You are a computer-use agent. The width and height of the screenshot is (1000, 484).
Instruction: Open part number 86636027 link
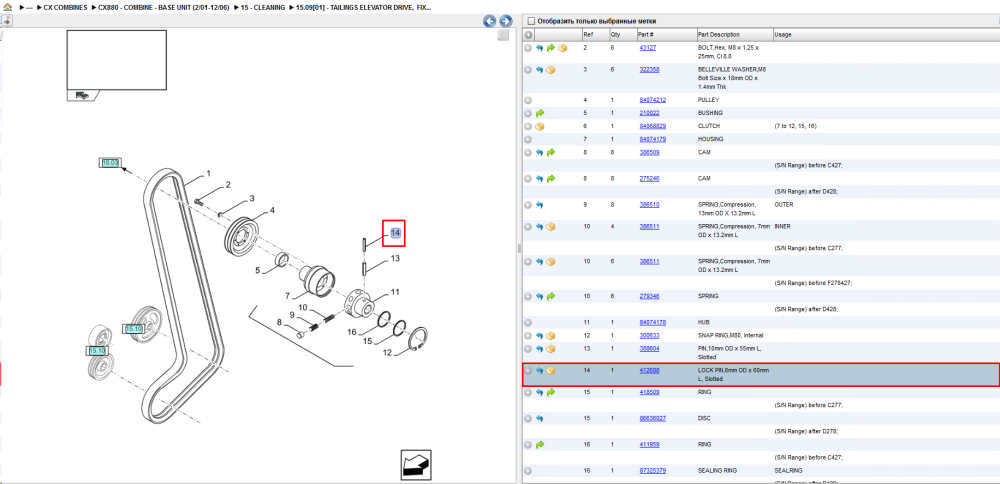click(652, 418)
